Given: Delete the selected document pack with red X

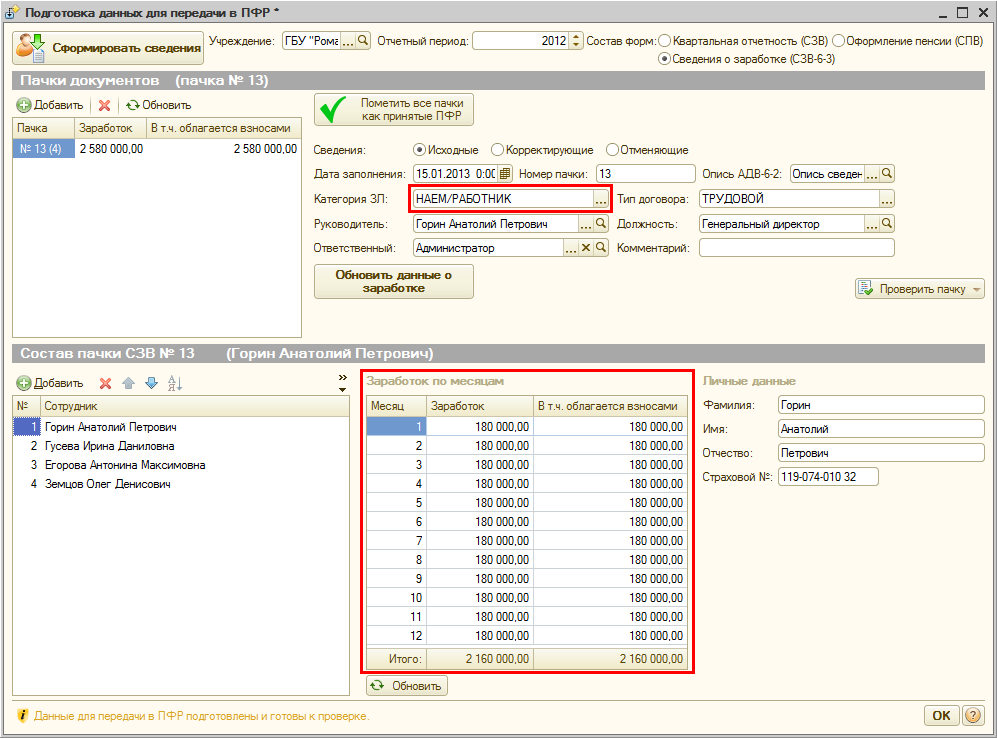Looking at the screenshot, I should [x=104, y=105].
